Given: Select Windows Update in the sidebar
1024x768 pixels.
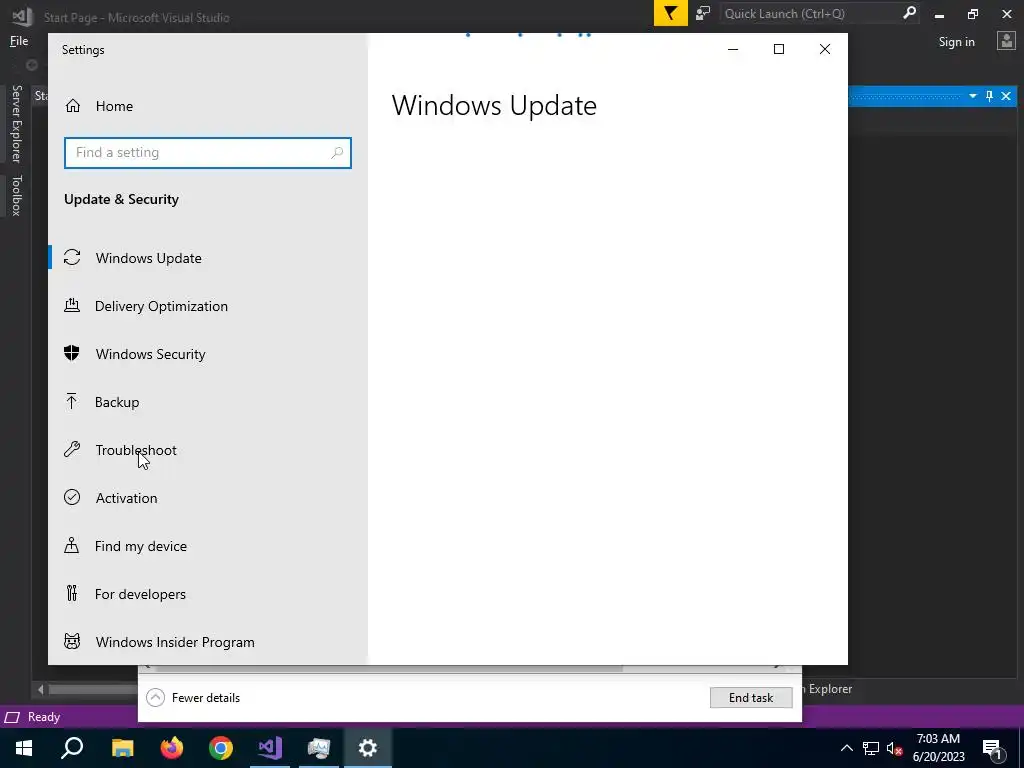Looking at the screenshot, I should tap(148, 258).
